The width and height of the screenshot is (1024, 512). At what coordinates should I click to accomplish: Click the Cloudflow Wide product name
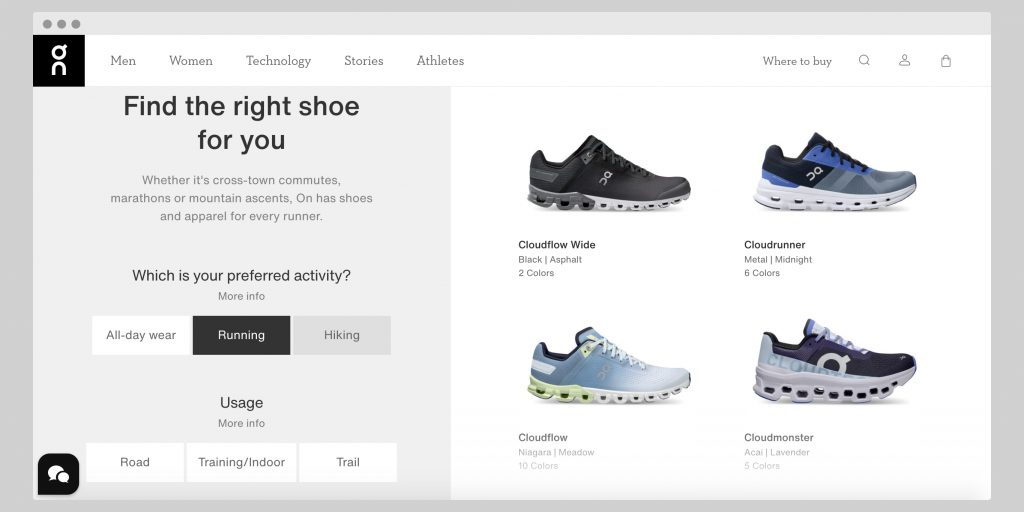coord(557,245)
